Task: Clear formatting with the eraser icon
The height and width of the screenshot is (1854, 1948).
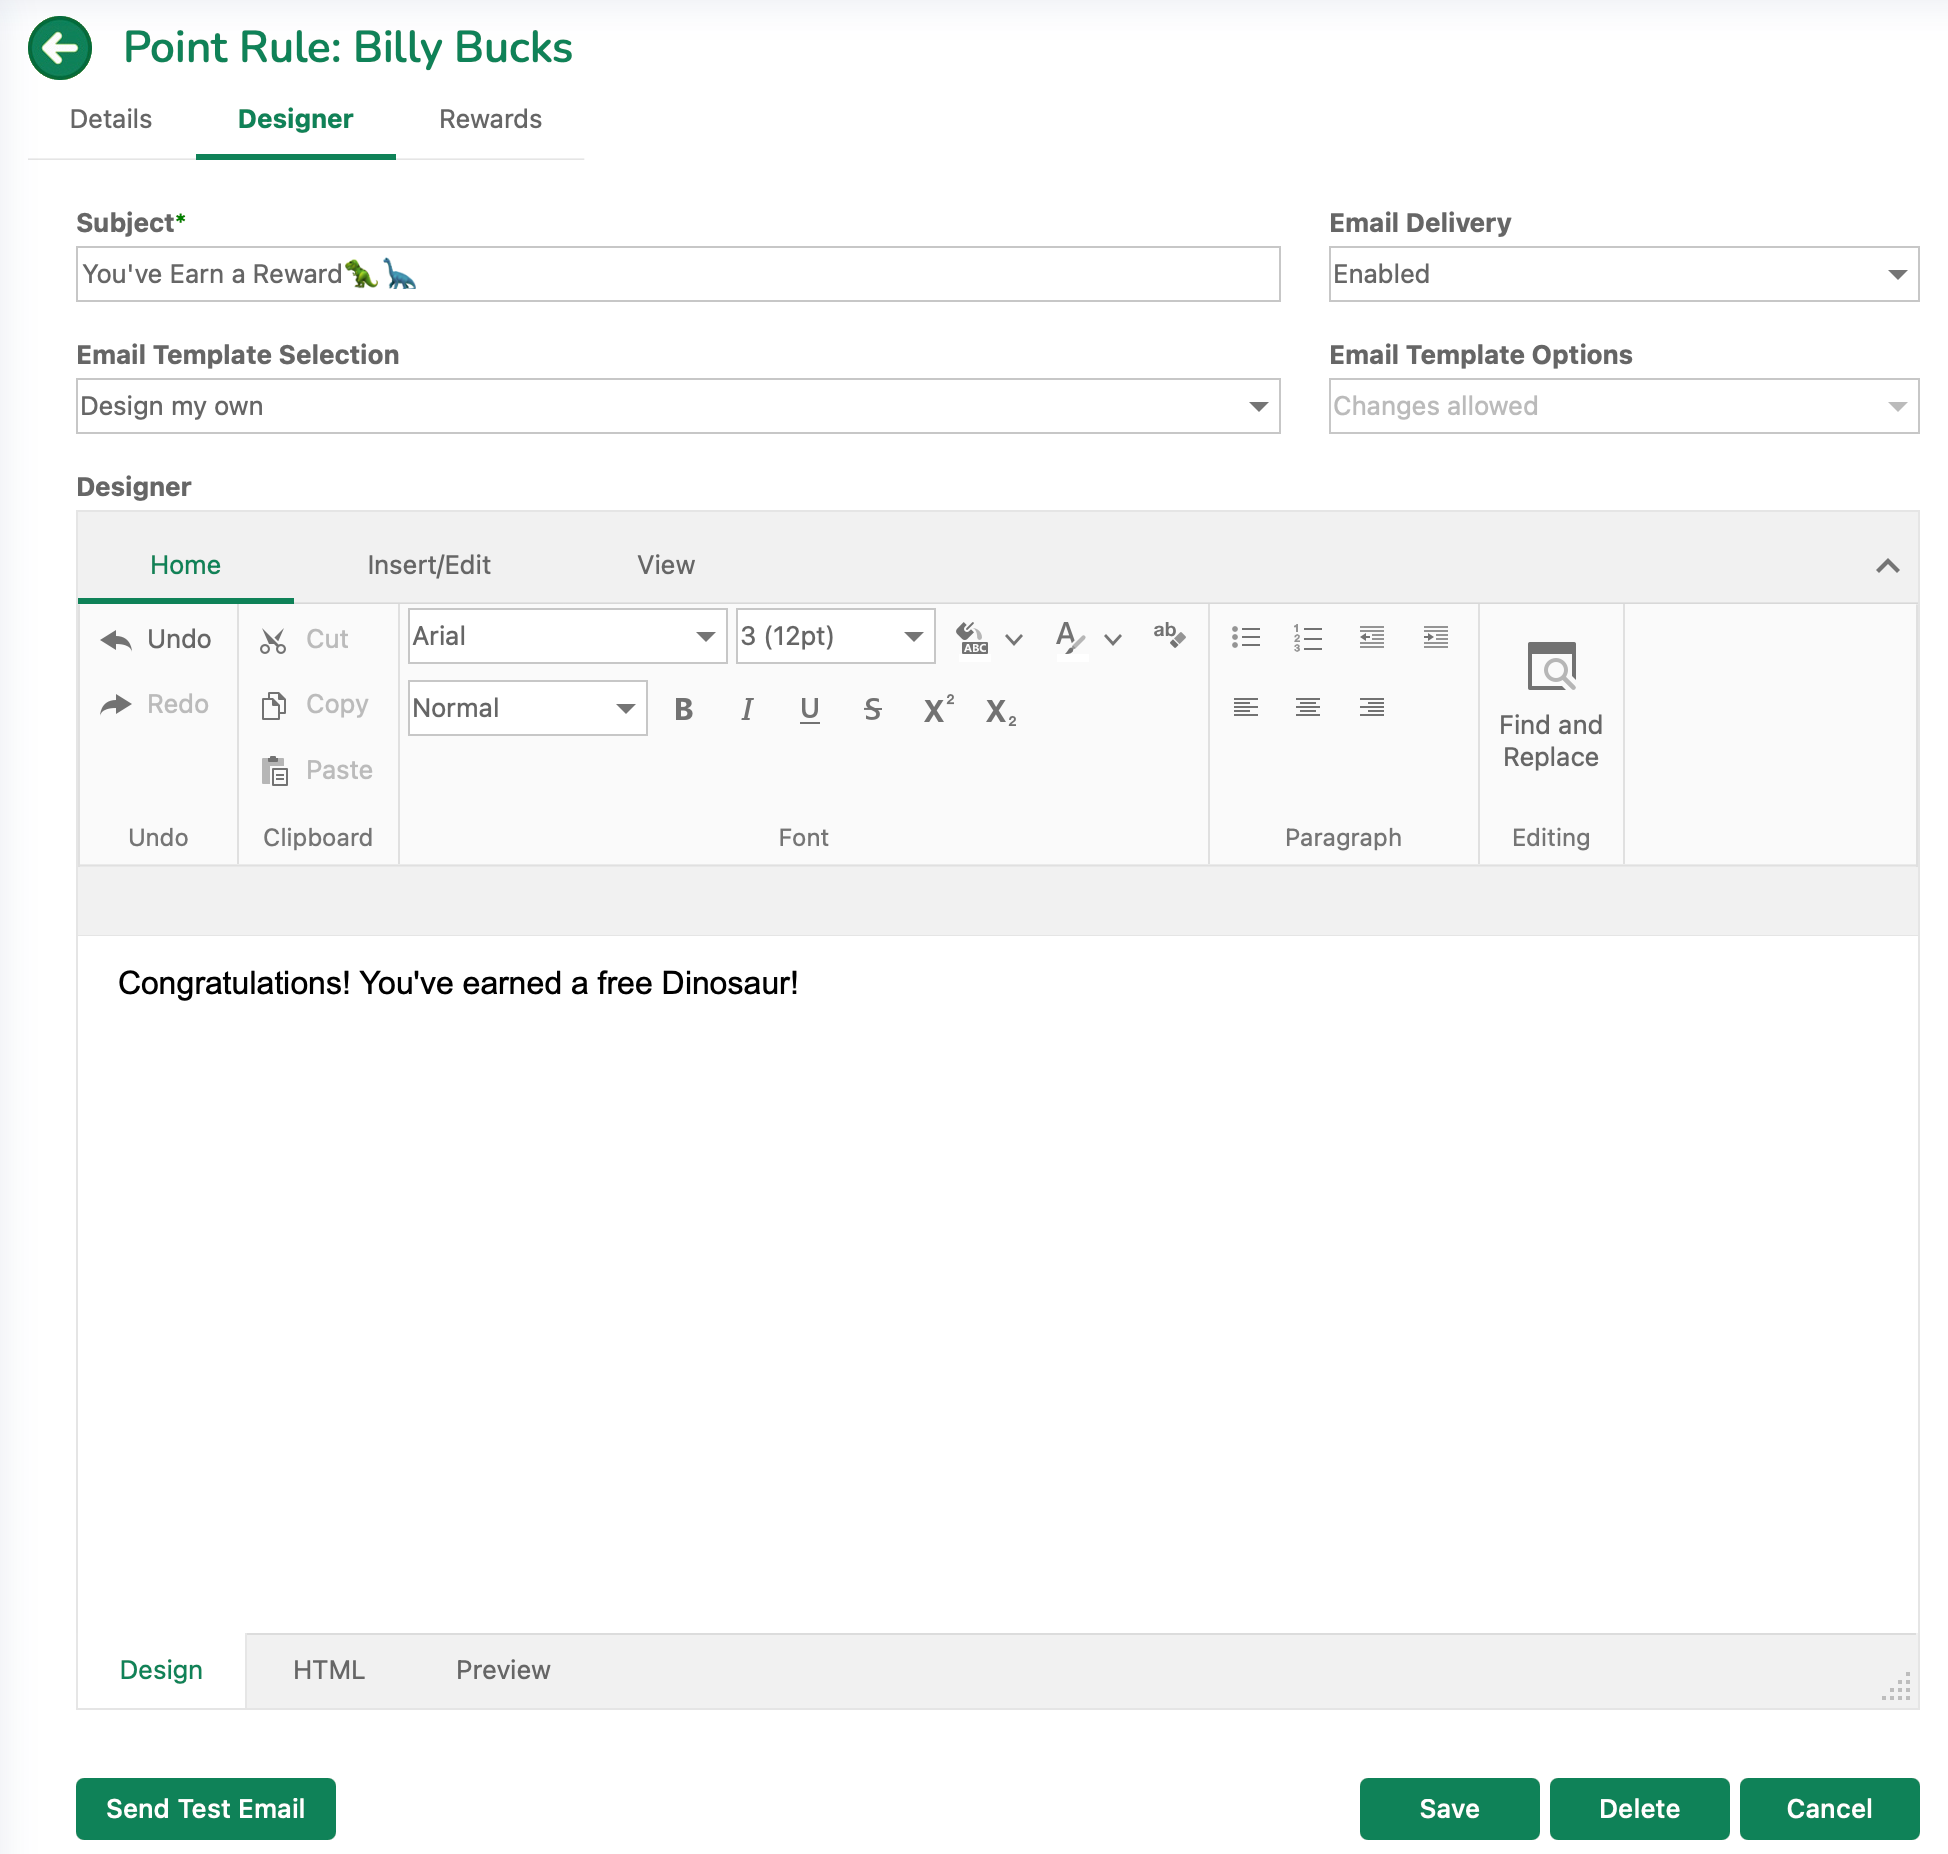Action: (x=1168, y=635)
